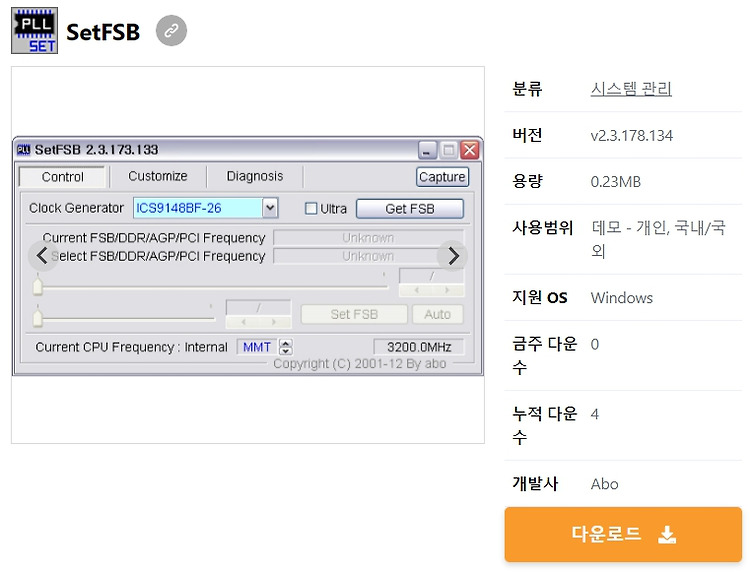This screenshot has width=750, height=572.
Task: Show previous screenshot with left arrow
Action: point(42,255)
